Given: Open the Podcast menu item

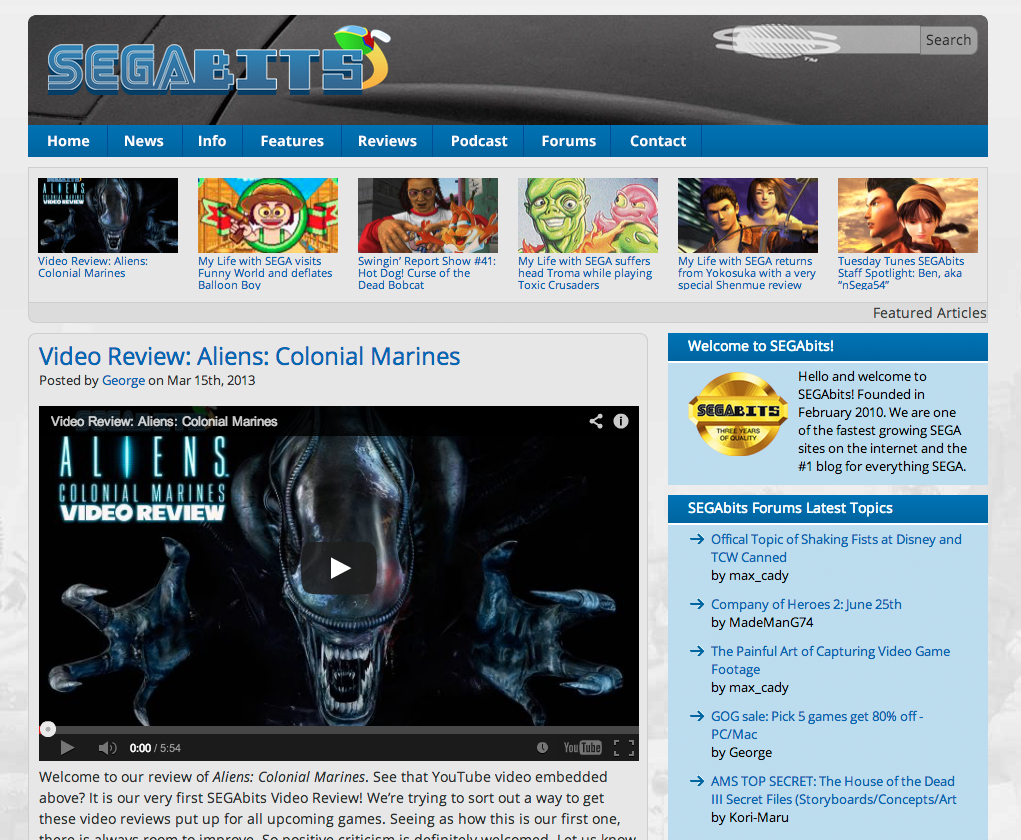Looking at the screenshot, I should 479,141.
